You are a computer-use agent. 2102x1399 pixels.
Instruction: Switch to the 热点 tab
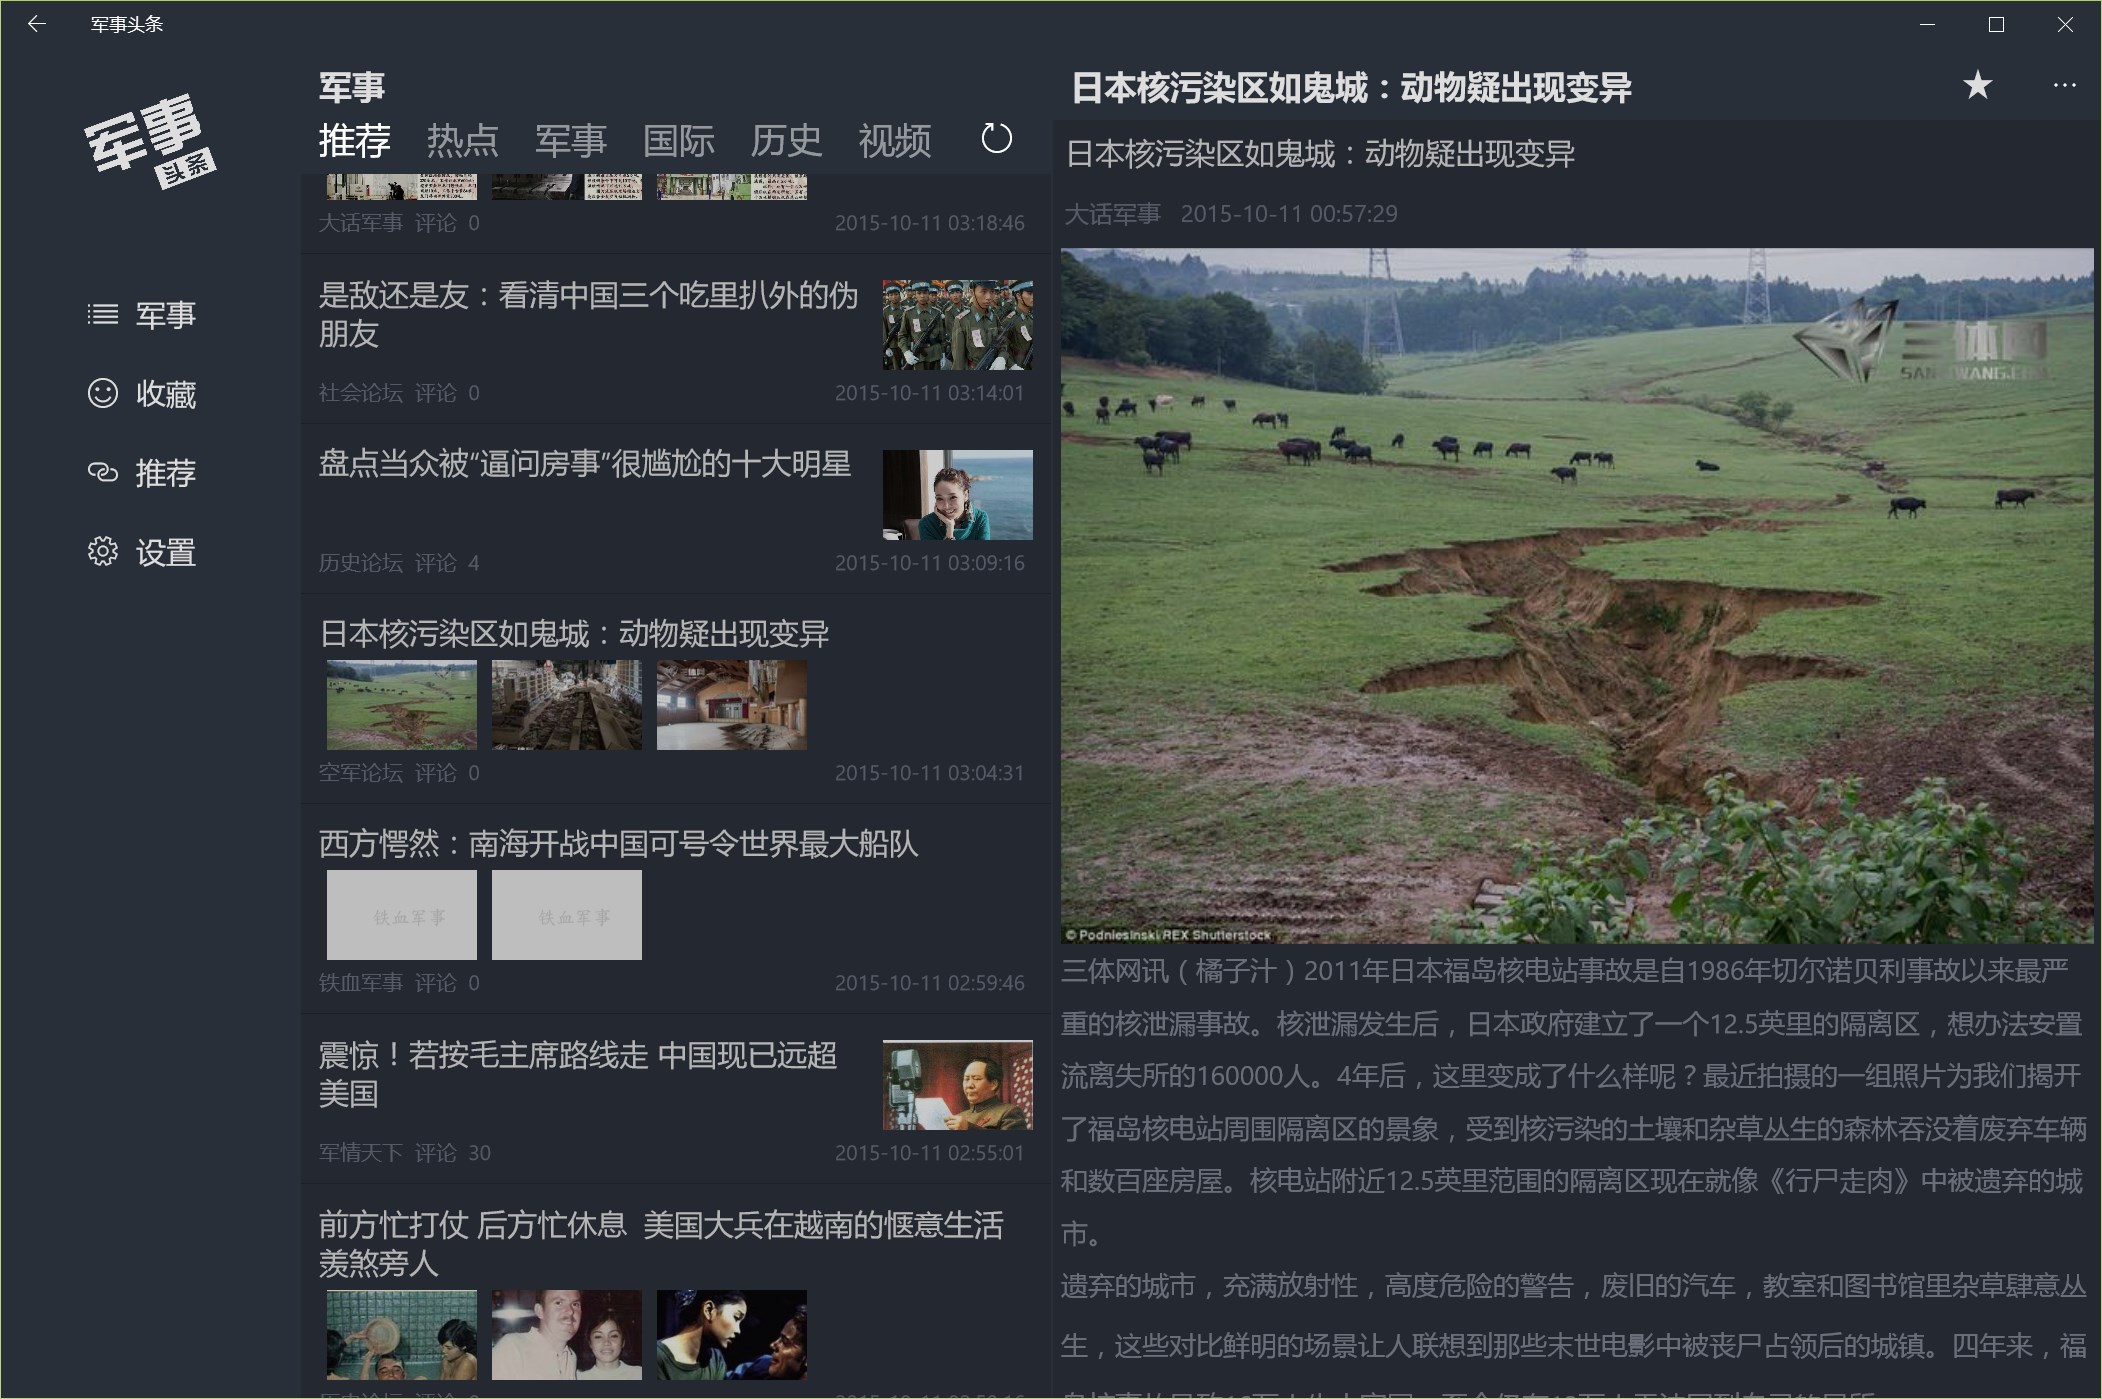pyautogui.click(x=462, y=141)
